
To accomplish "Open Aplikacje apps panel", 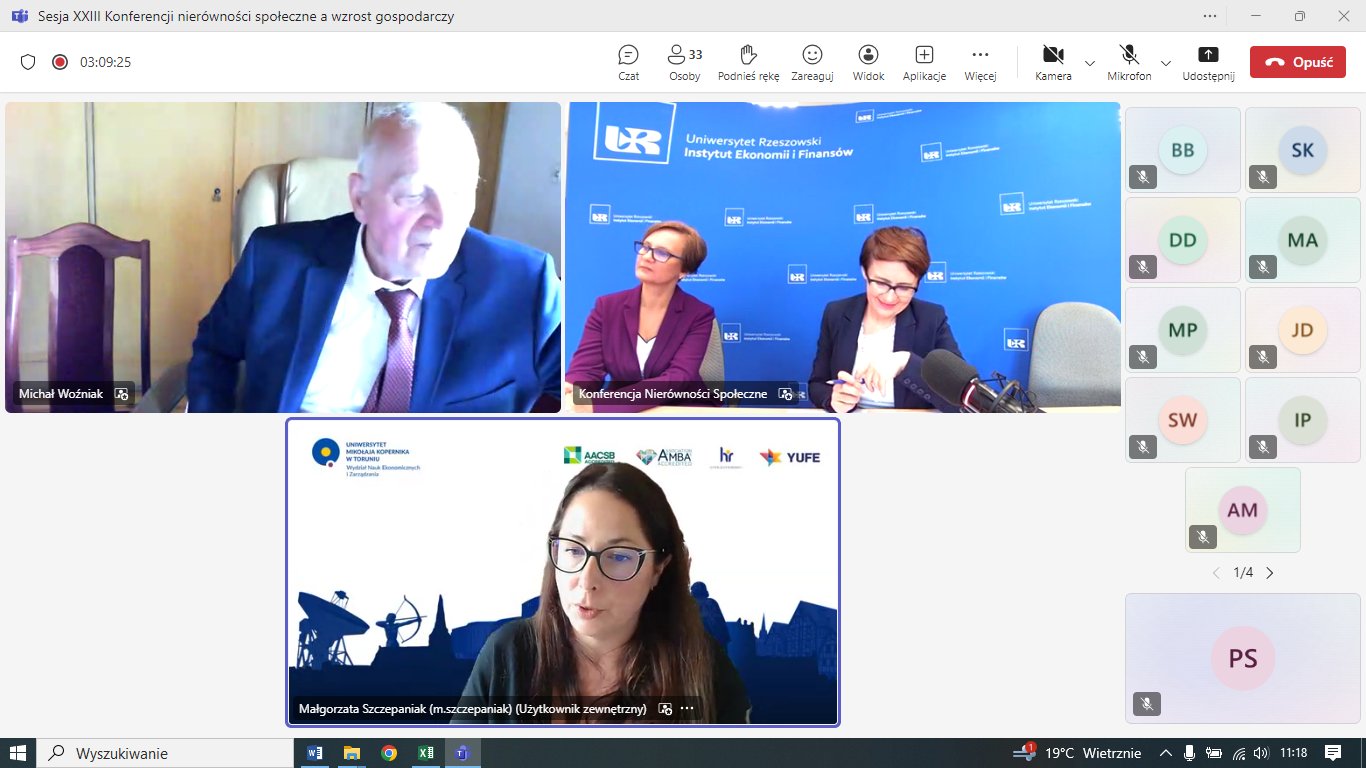I will [924, 62].
